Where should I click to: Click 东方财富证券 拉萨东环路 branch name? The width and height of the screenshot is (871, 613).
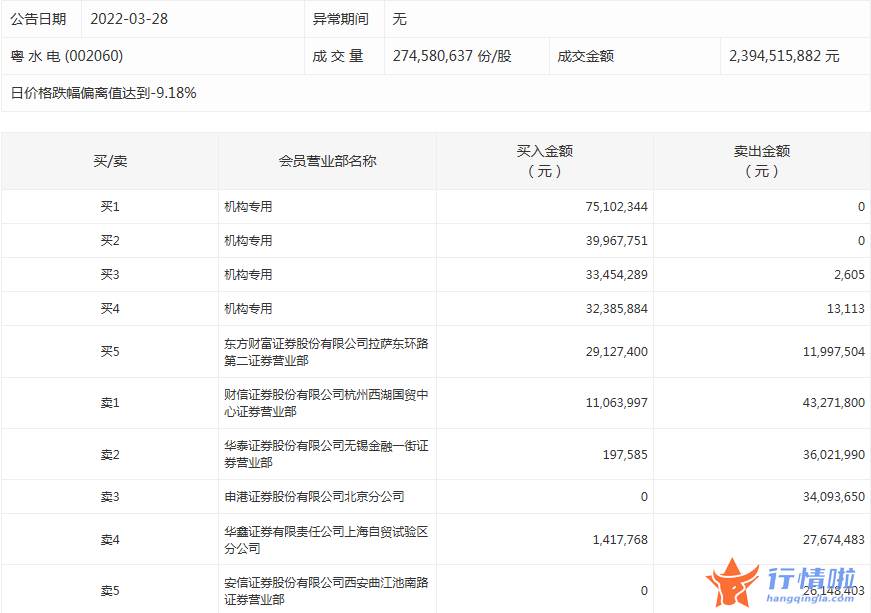326,351
